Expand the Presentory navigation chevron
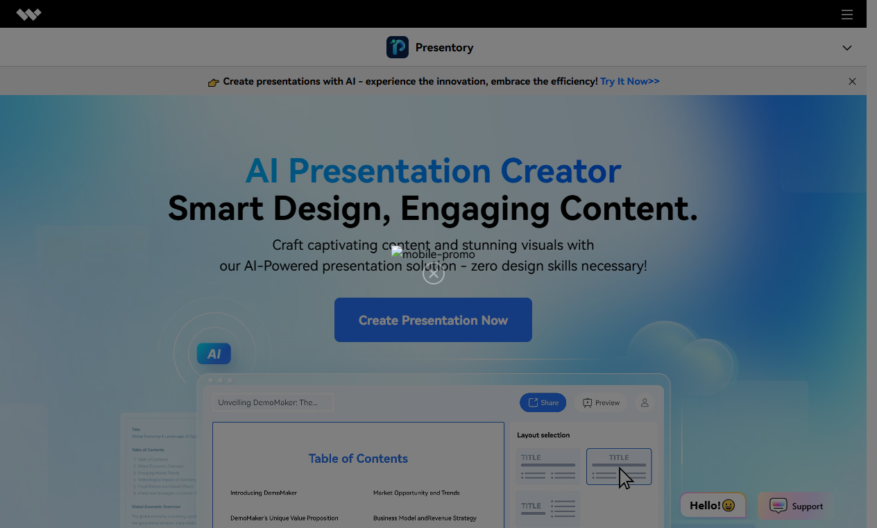This screenshot has width=877, height=528. coord(847,48)
